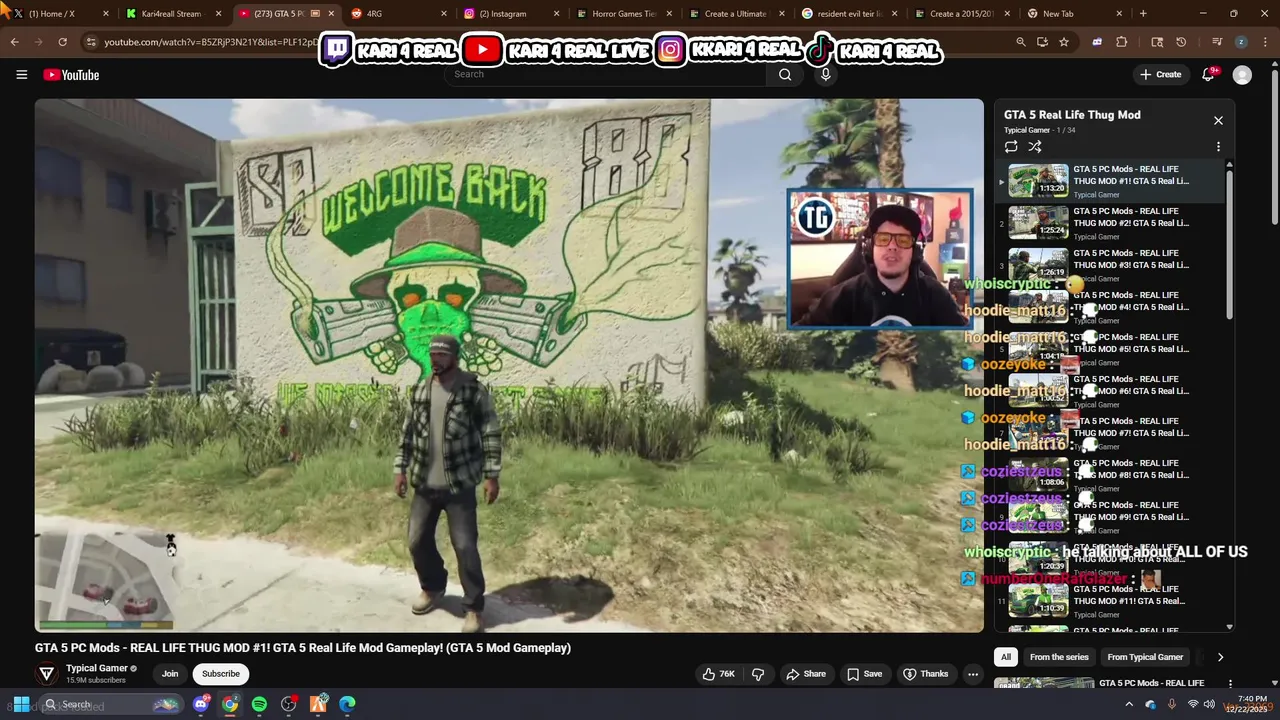Switch to the 'Home / X' tab
The height and width of the screenshot is (720, 1280).
tap(60, 14)
